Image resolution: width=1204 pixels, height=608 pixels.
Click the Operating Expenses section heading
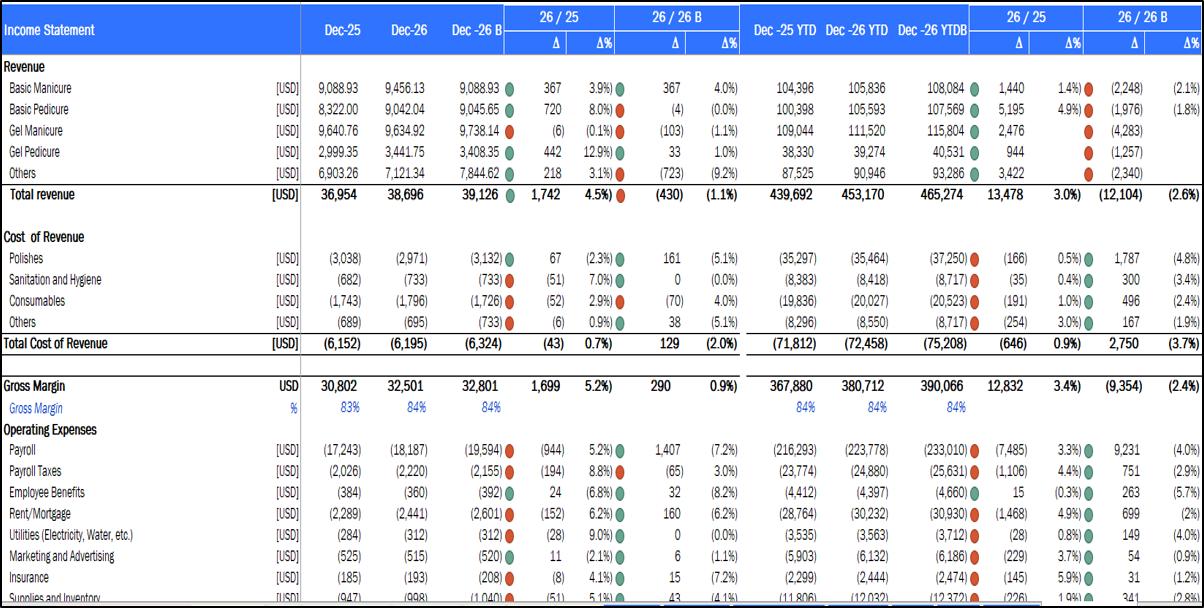pyautogui.click(x=50, y=429)
